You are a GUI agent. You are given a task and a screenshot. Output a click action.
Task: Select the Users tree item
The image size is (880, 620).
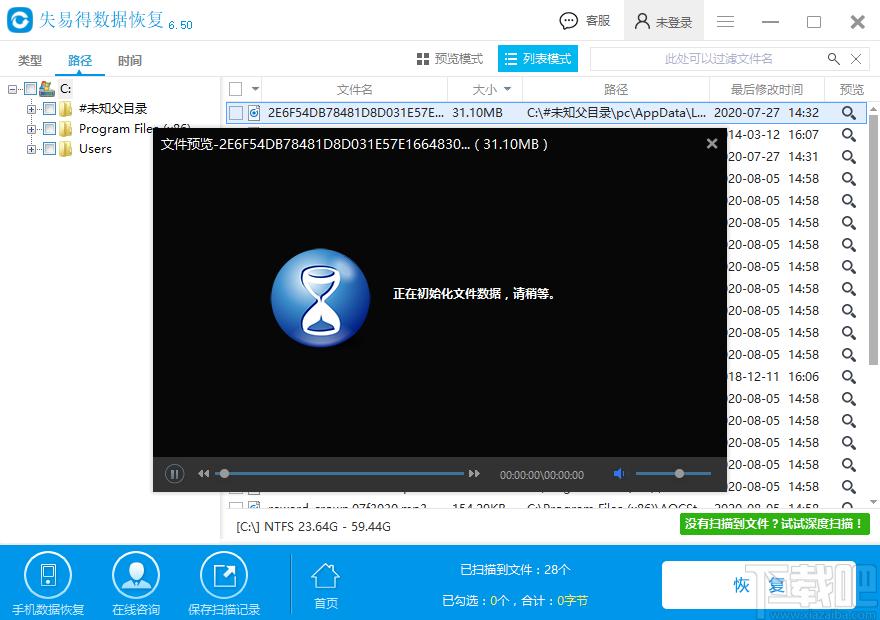click(x=95, y=149)
